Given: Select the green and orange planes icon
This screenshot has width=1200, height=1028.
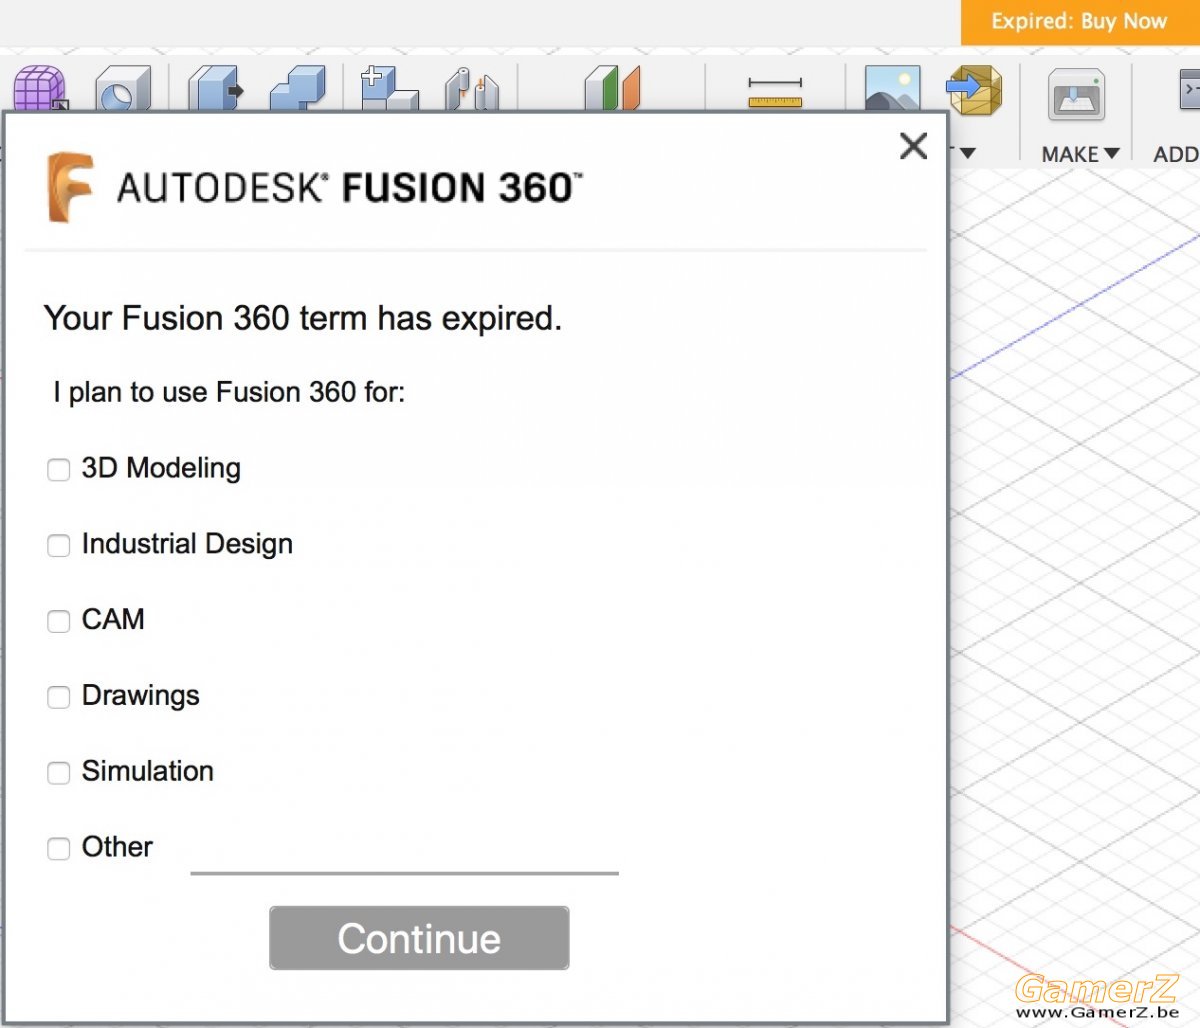Looking at the screenshot, I should pos(612,88).
